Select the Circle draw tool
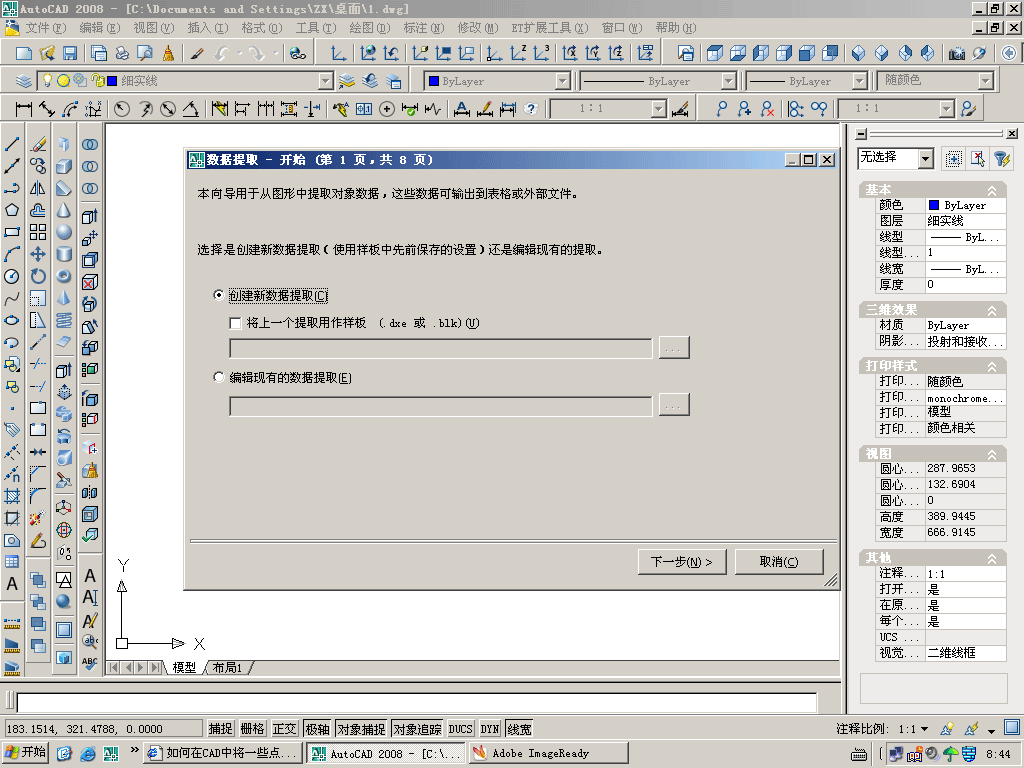Image resolution: width=1024 pixels, height=768 pixels. point(12,277)
